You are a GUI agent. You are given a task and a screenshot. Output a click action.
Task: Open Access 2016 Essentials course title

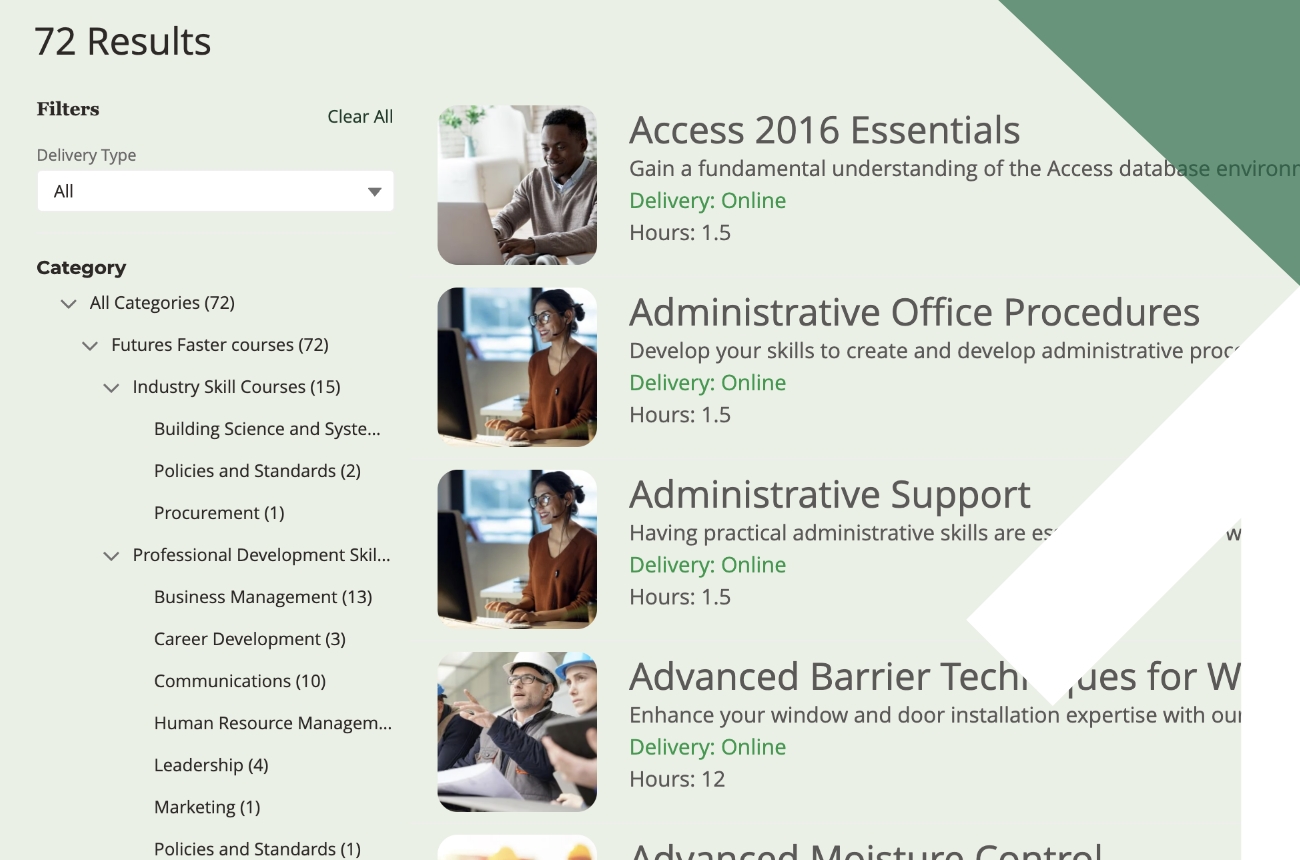point(825,130)
